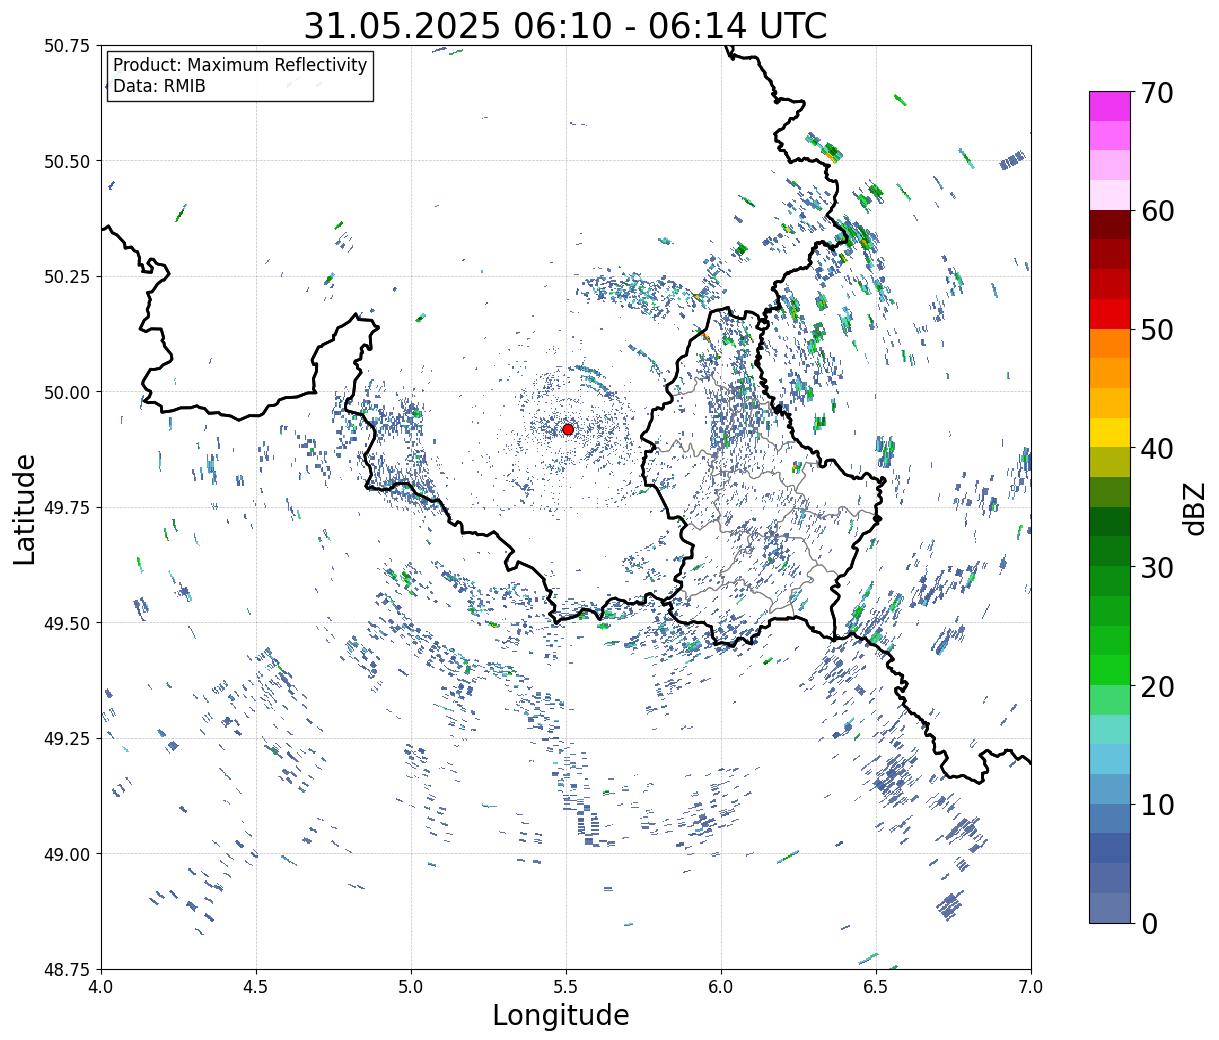Click the longitude tick label 6.0
The width and height of the screenshot is (1219, 1040).
click(x=721, y=987)
